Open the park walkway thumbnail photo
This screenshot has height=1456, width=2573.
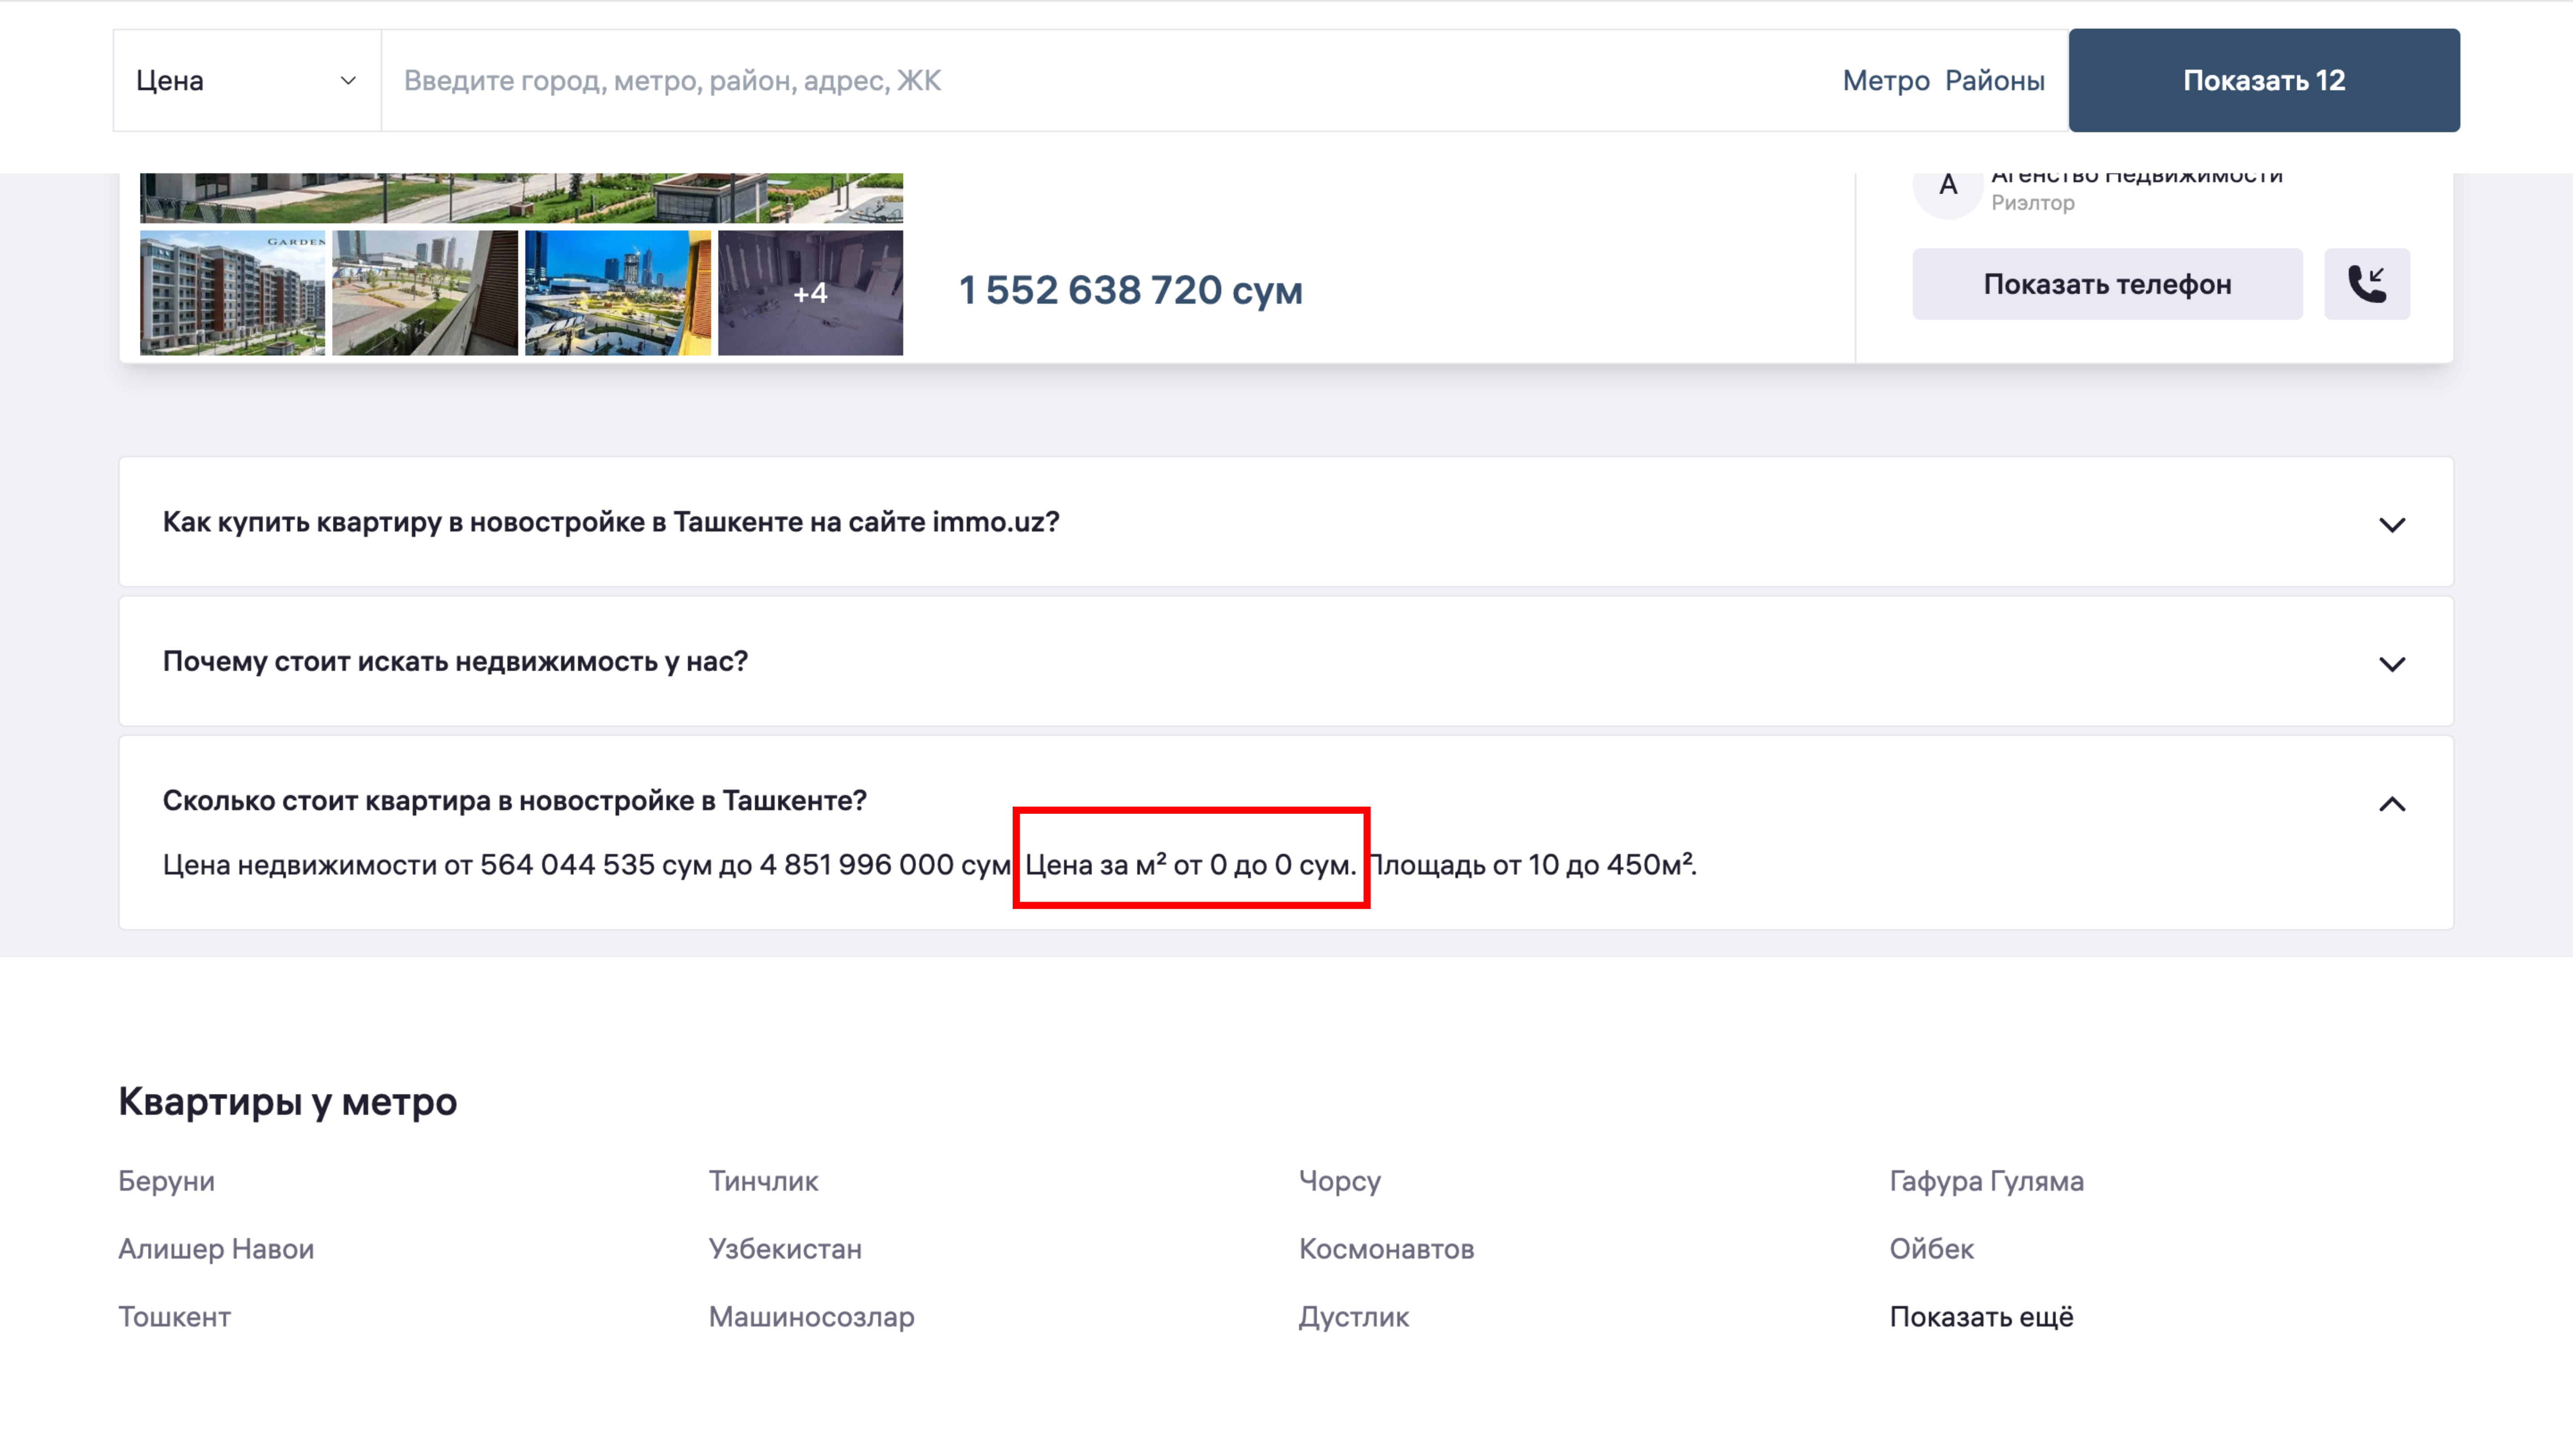click(425, 292)
